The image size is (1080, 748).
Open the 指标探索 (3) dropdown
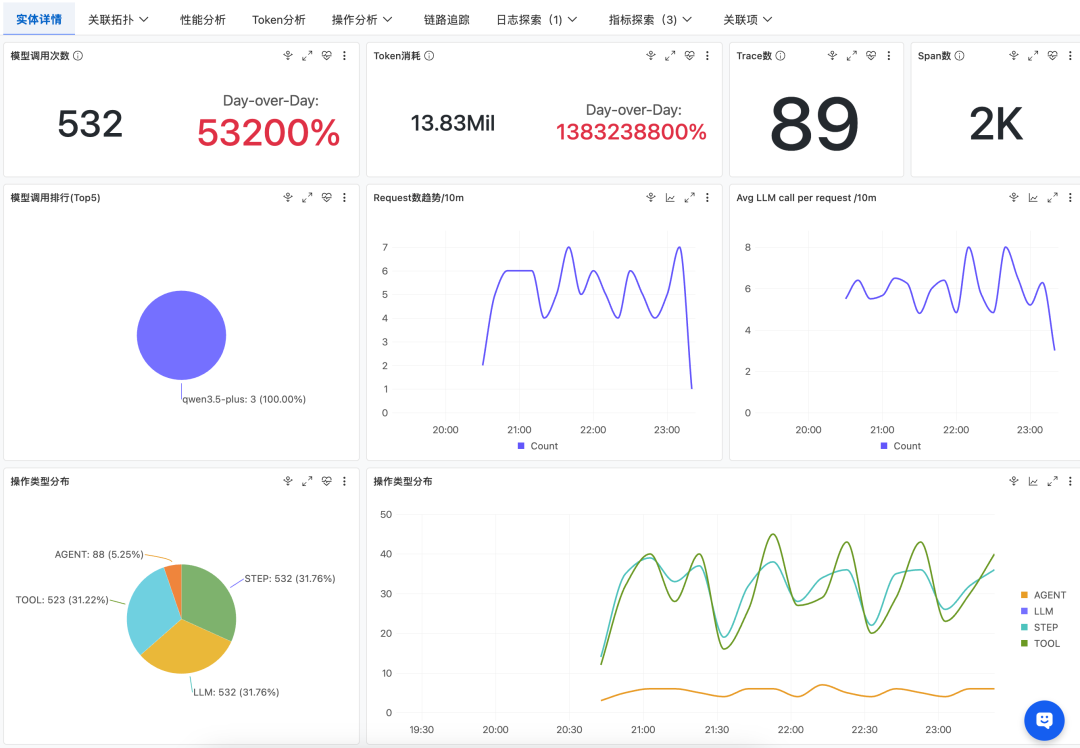pyautogui.click(x=648, y=18)
